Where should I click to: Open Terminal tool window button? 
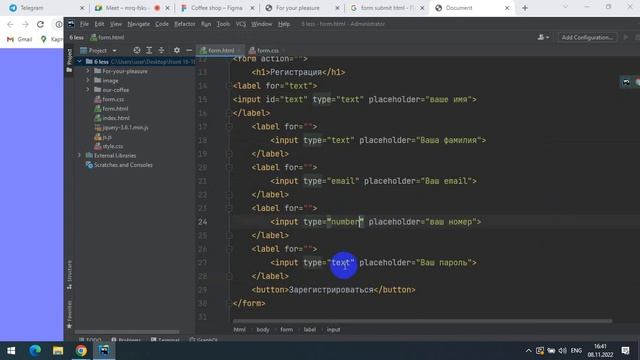(x=165, y=340)
